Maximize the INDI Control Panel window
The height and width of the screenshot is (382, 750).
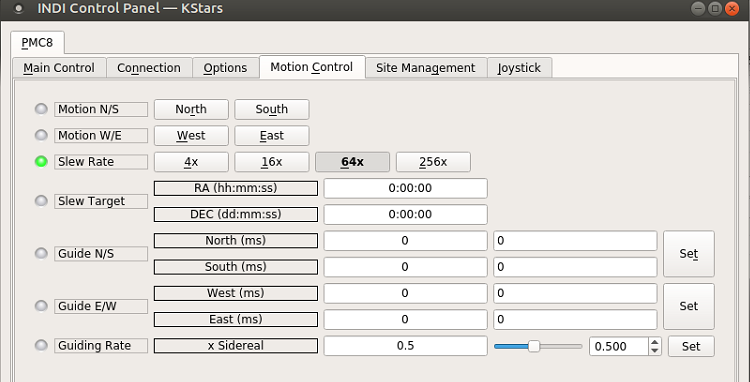click(x=715, y=9)
